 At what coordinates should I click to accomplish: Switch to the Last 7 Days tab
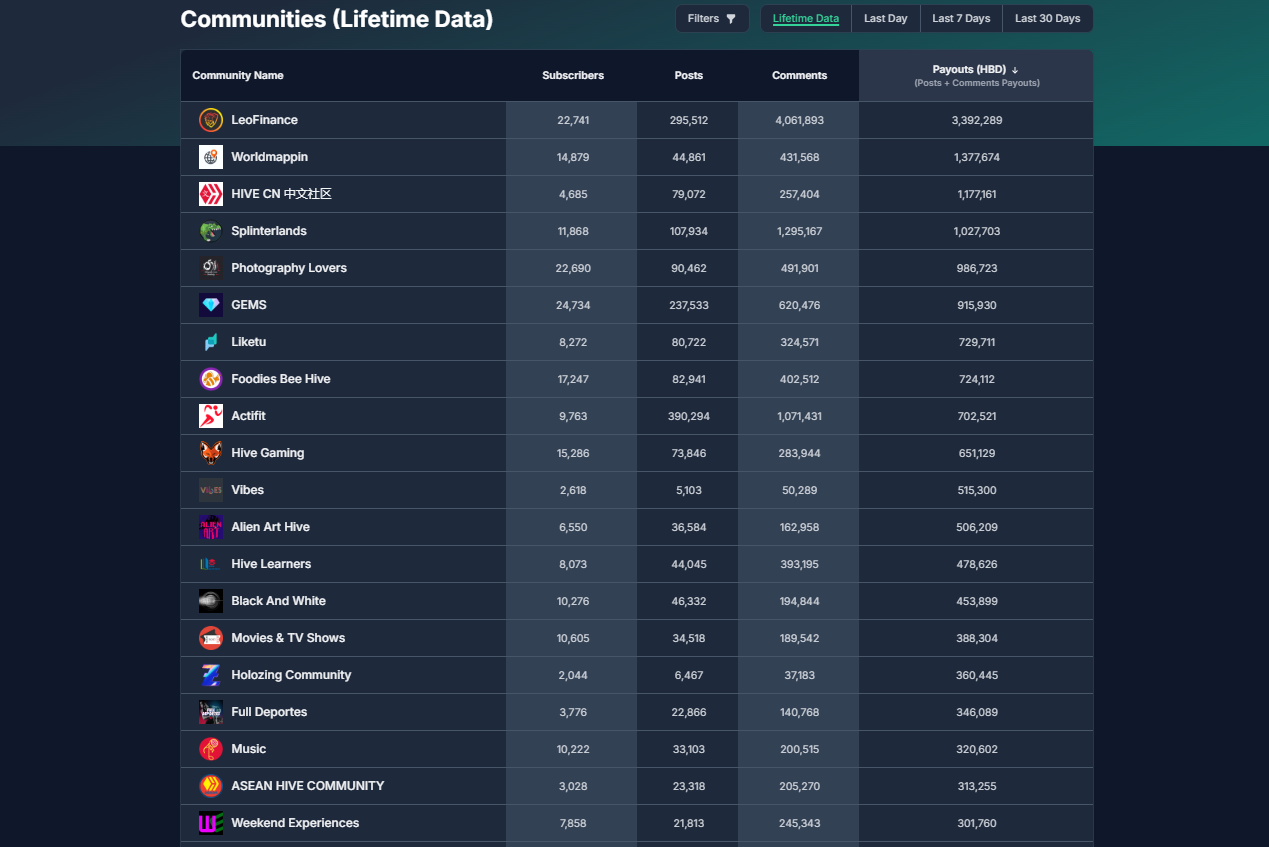pyautogui.click(x=961, y=19)
